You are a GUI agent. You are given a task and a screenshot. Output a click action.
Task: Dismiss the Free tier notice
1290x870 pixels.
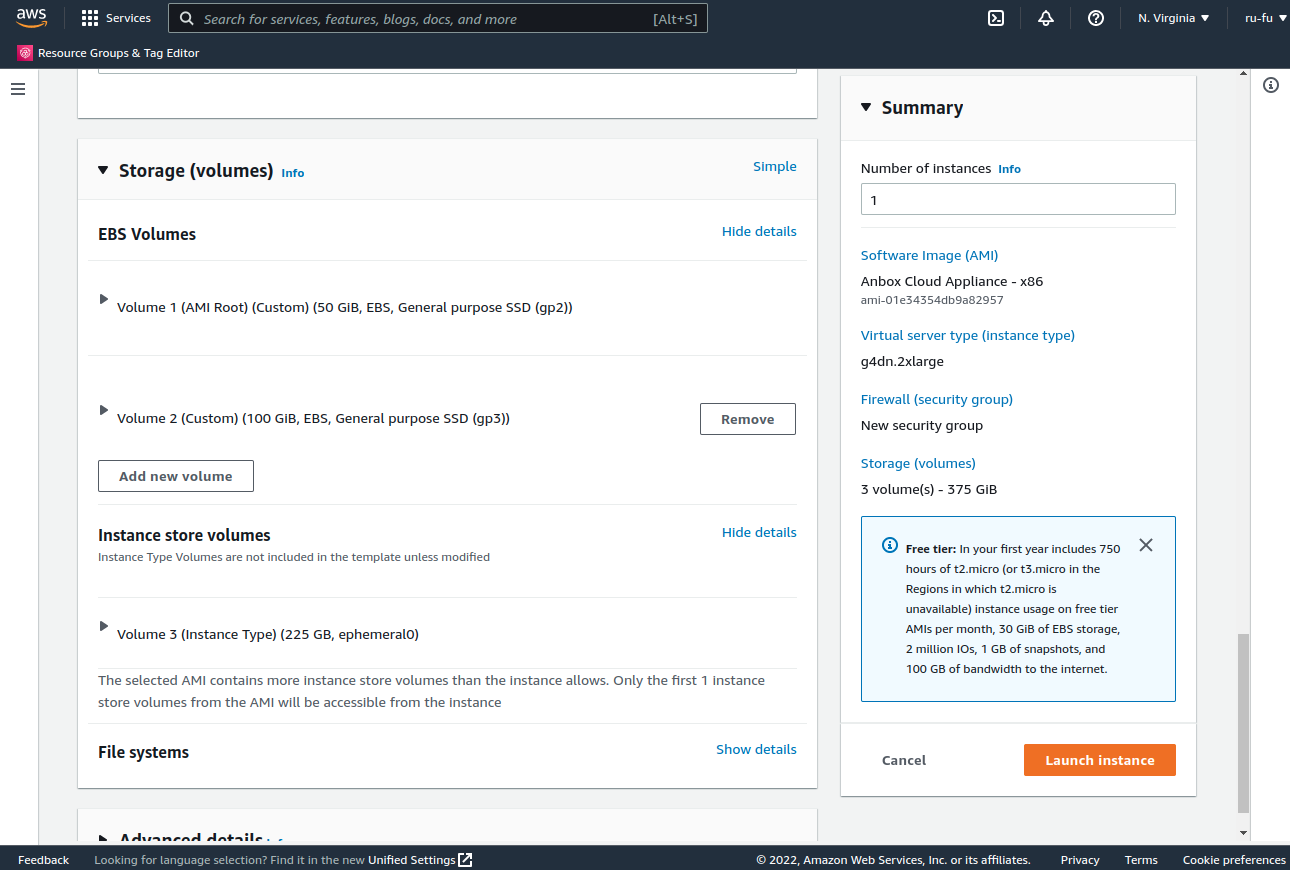pos(1146,545)
